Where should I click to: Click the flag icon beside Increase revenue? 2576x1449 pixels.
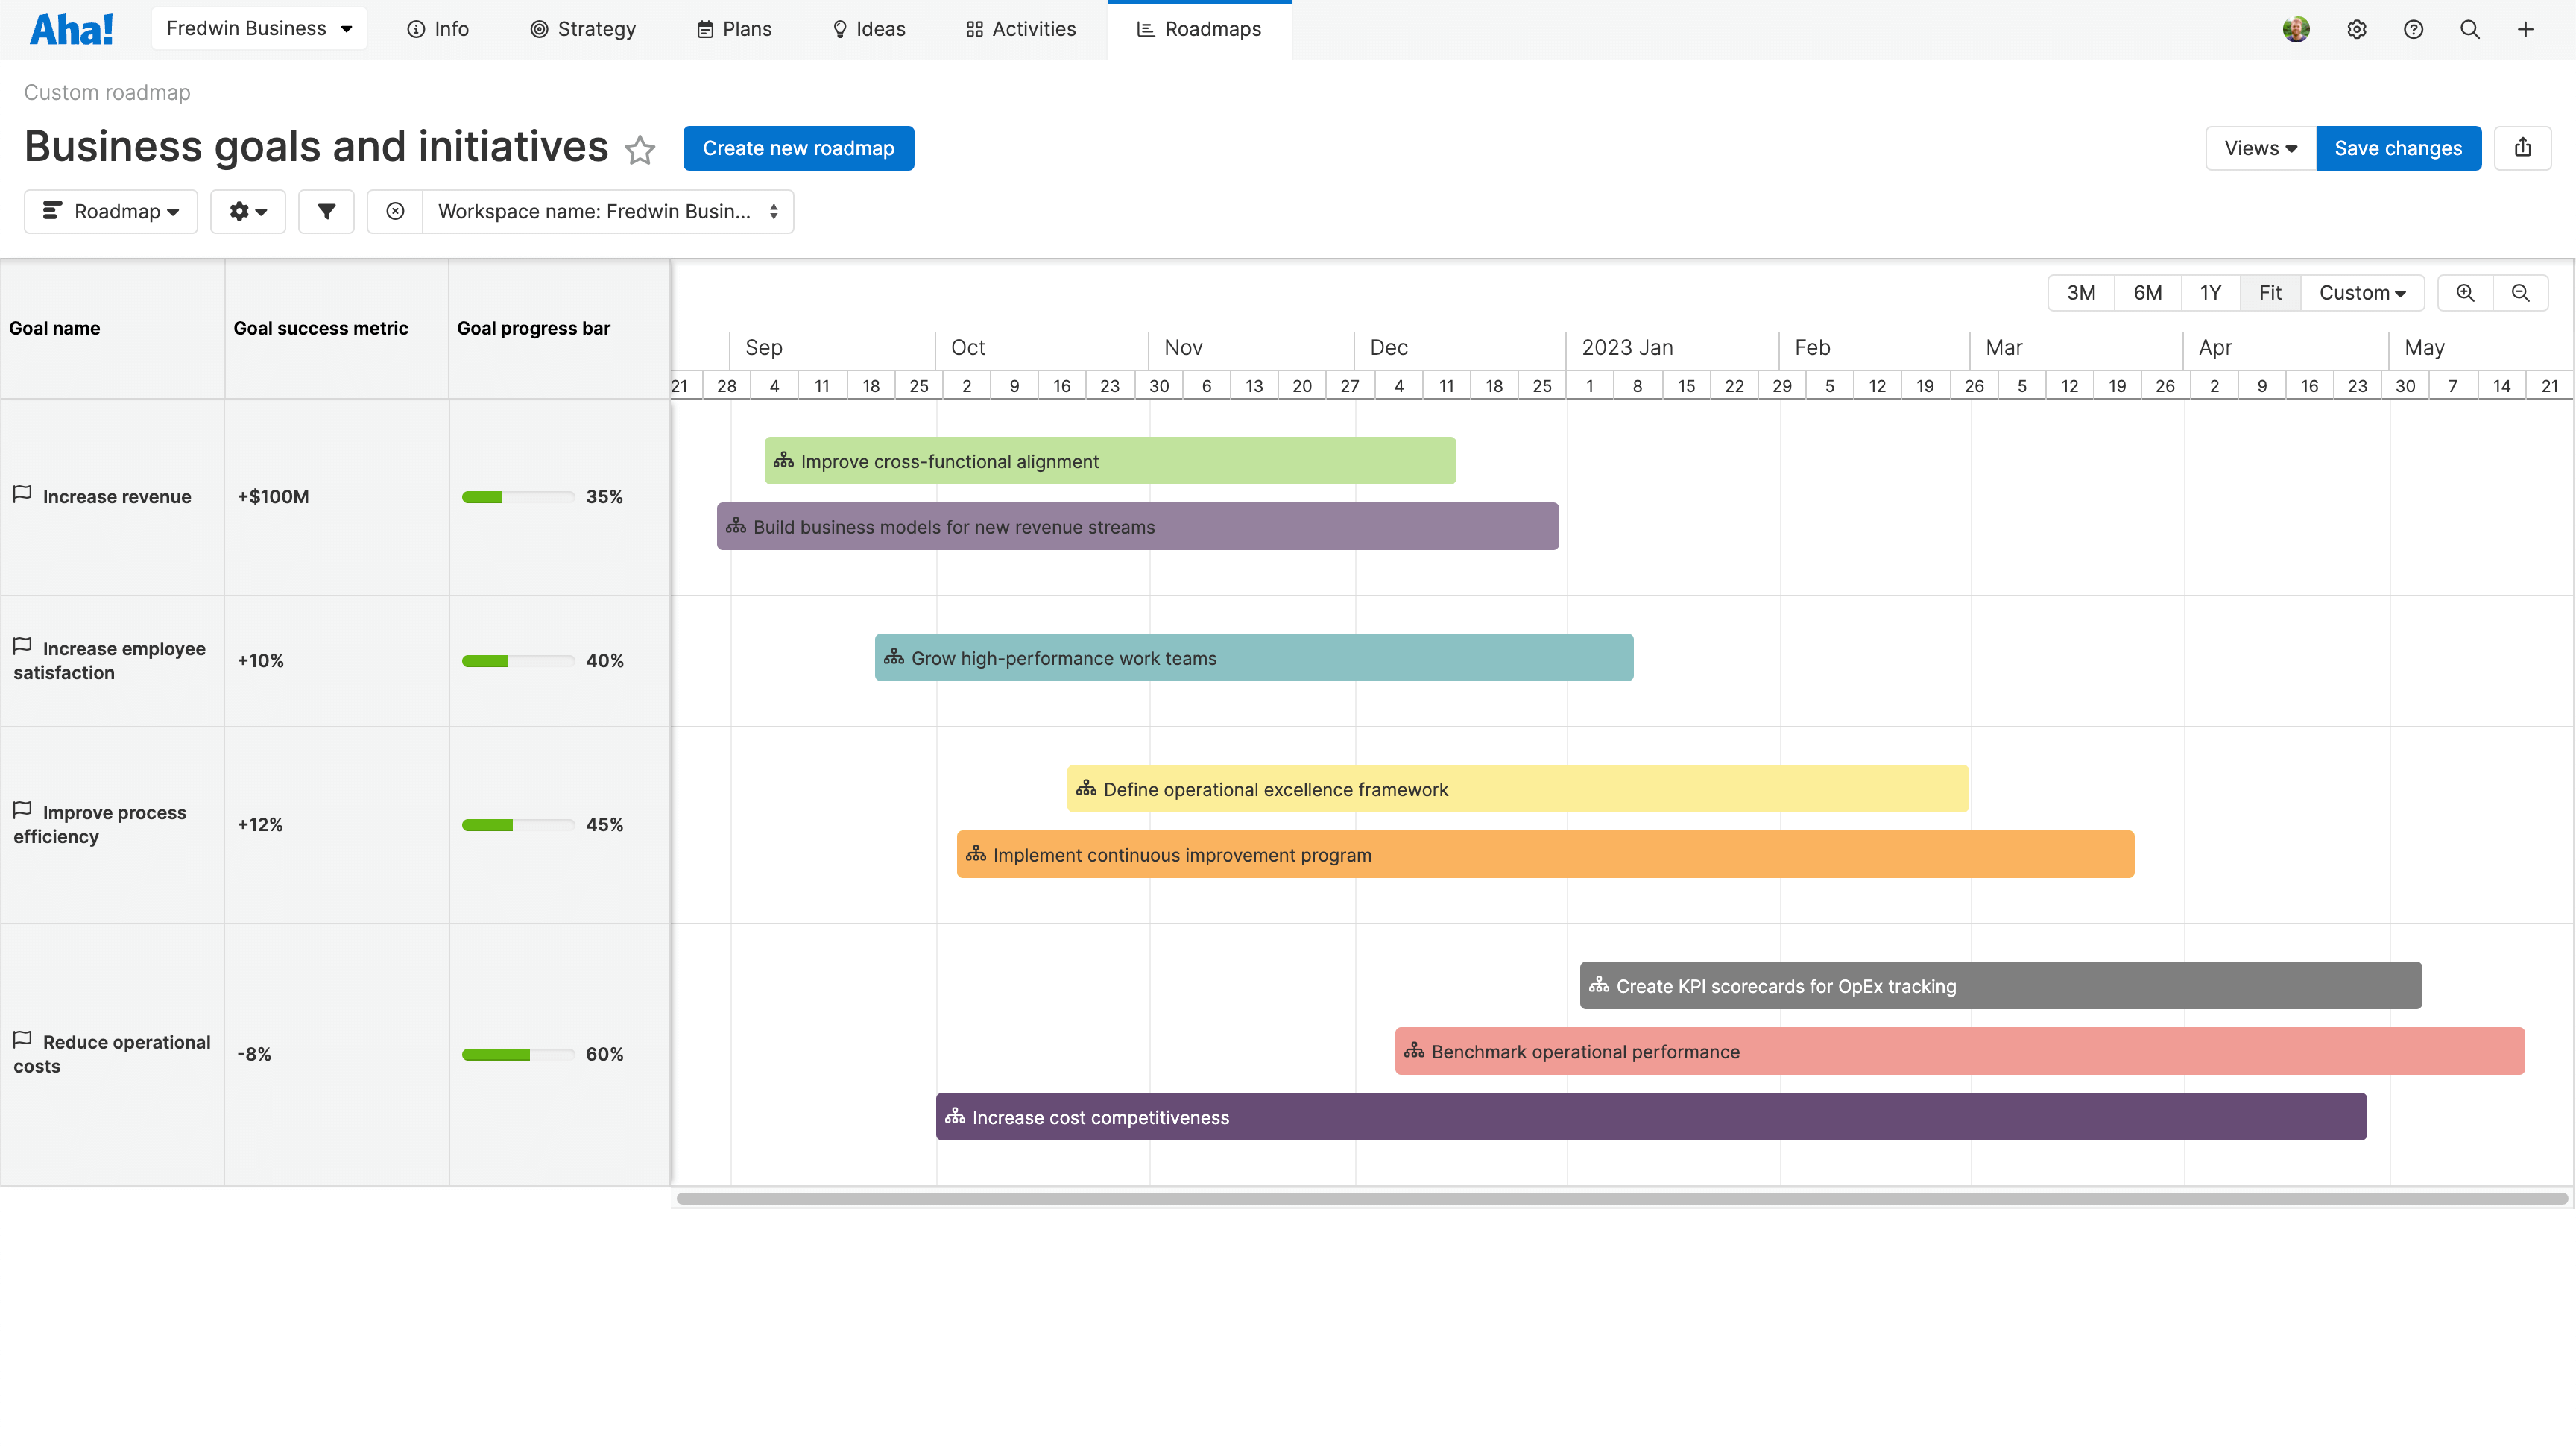point(22,494)
